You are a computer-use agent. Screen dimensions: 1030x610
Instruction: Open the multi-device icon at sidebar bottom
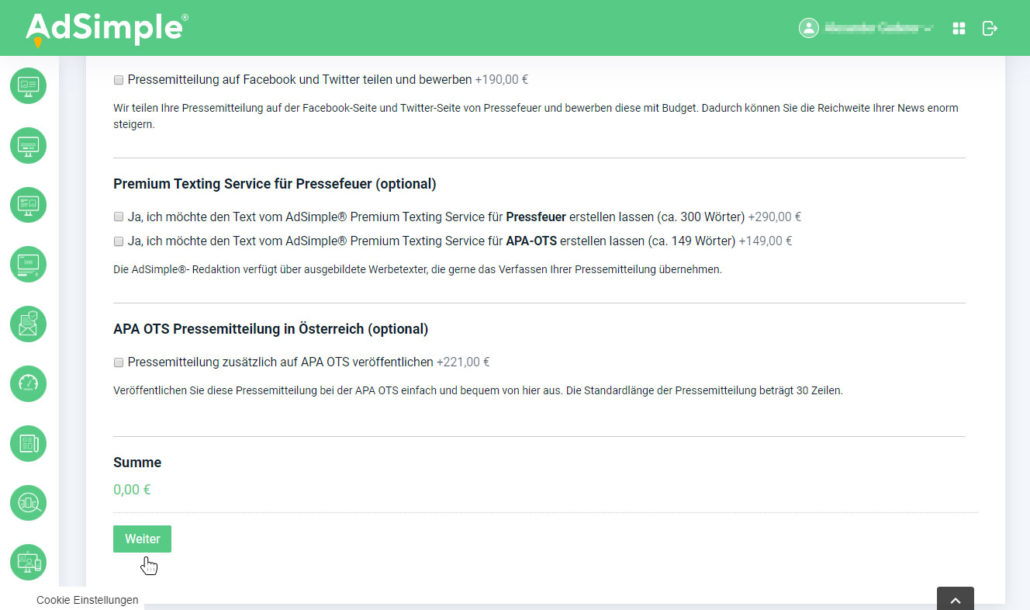(28, 562)
